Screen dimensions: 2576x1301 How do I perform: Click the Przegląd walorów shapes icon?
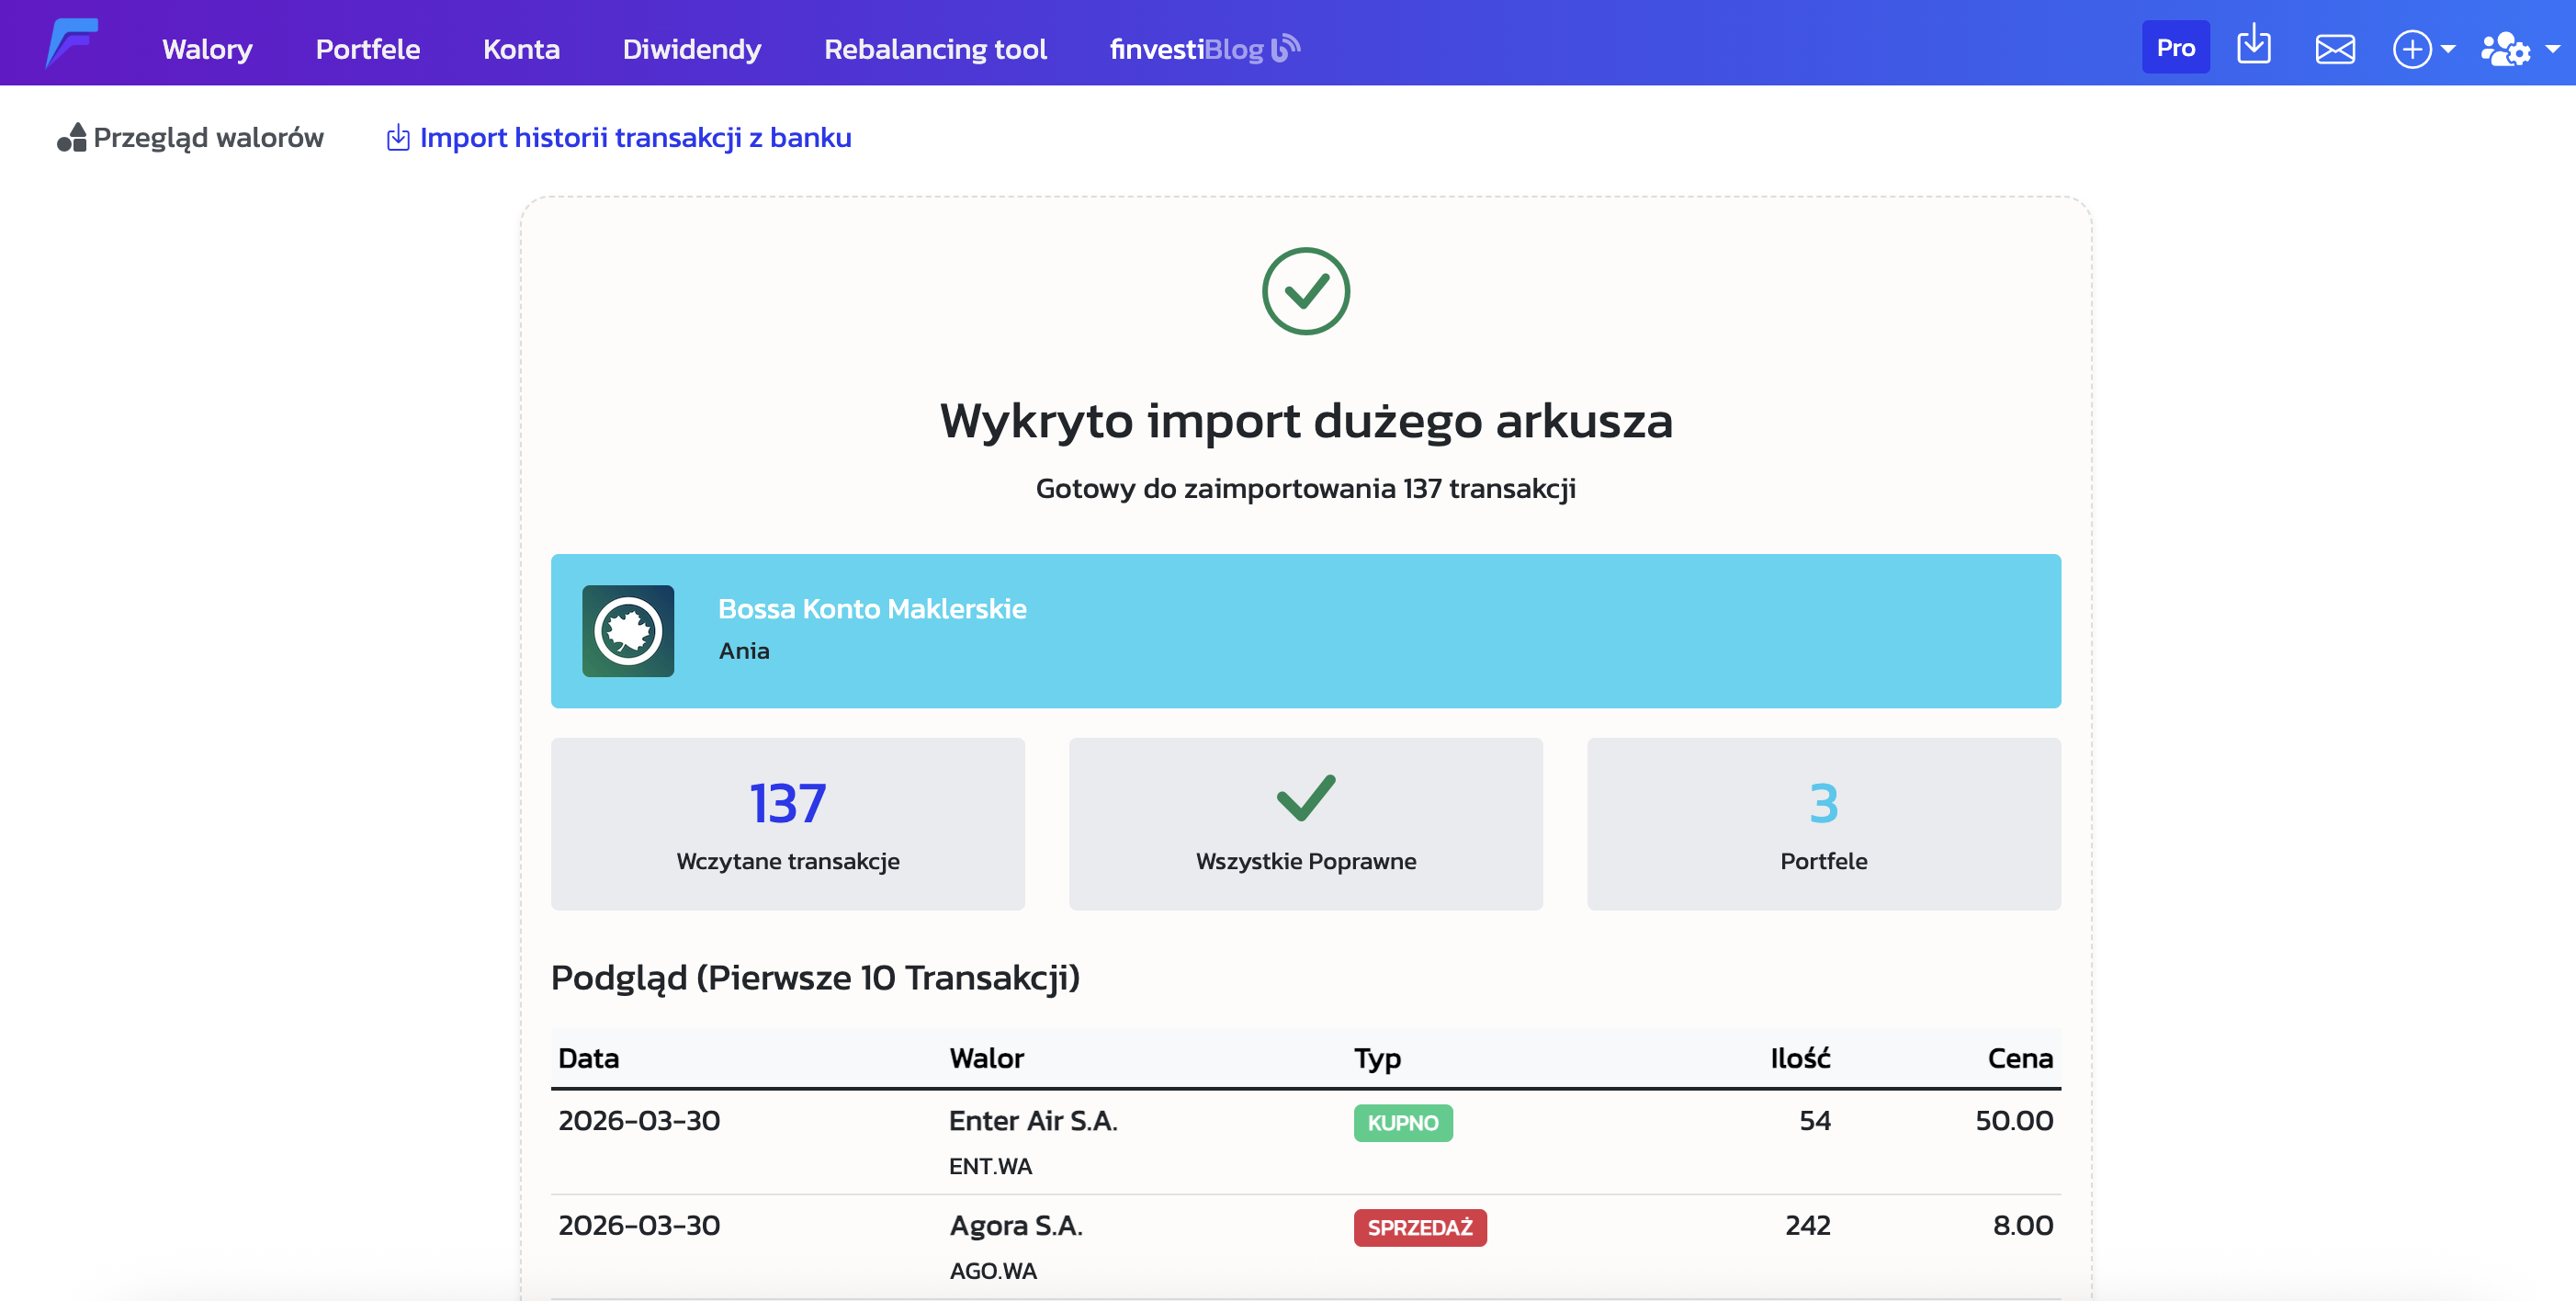(71, 137)
